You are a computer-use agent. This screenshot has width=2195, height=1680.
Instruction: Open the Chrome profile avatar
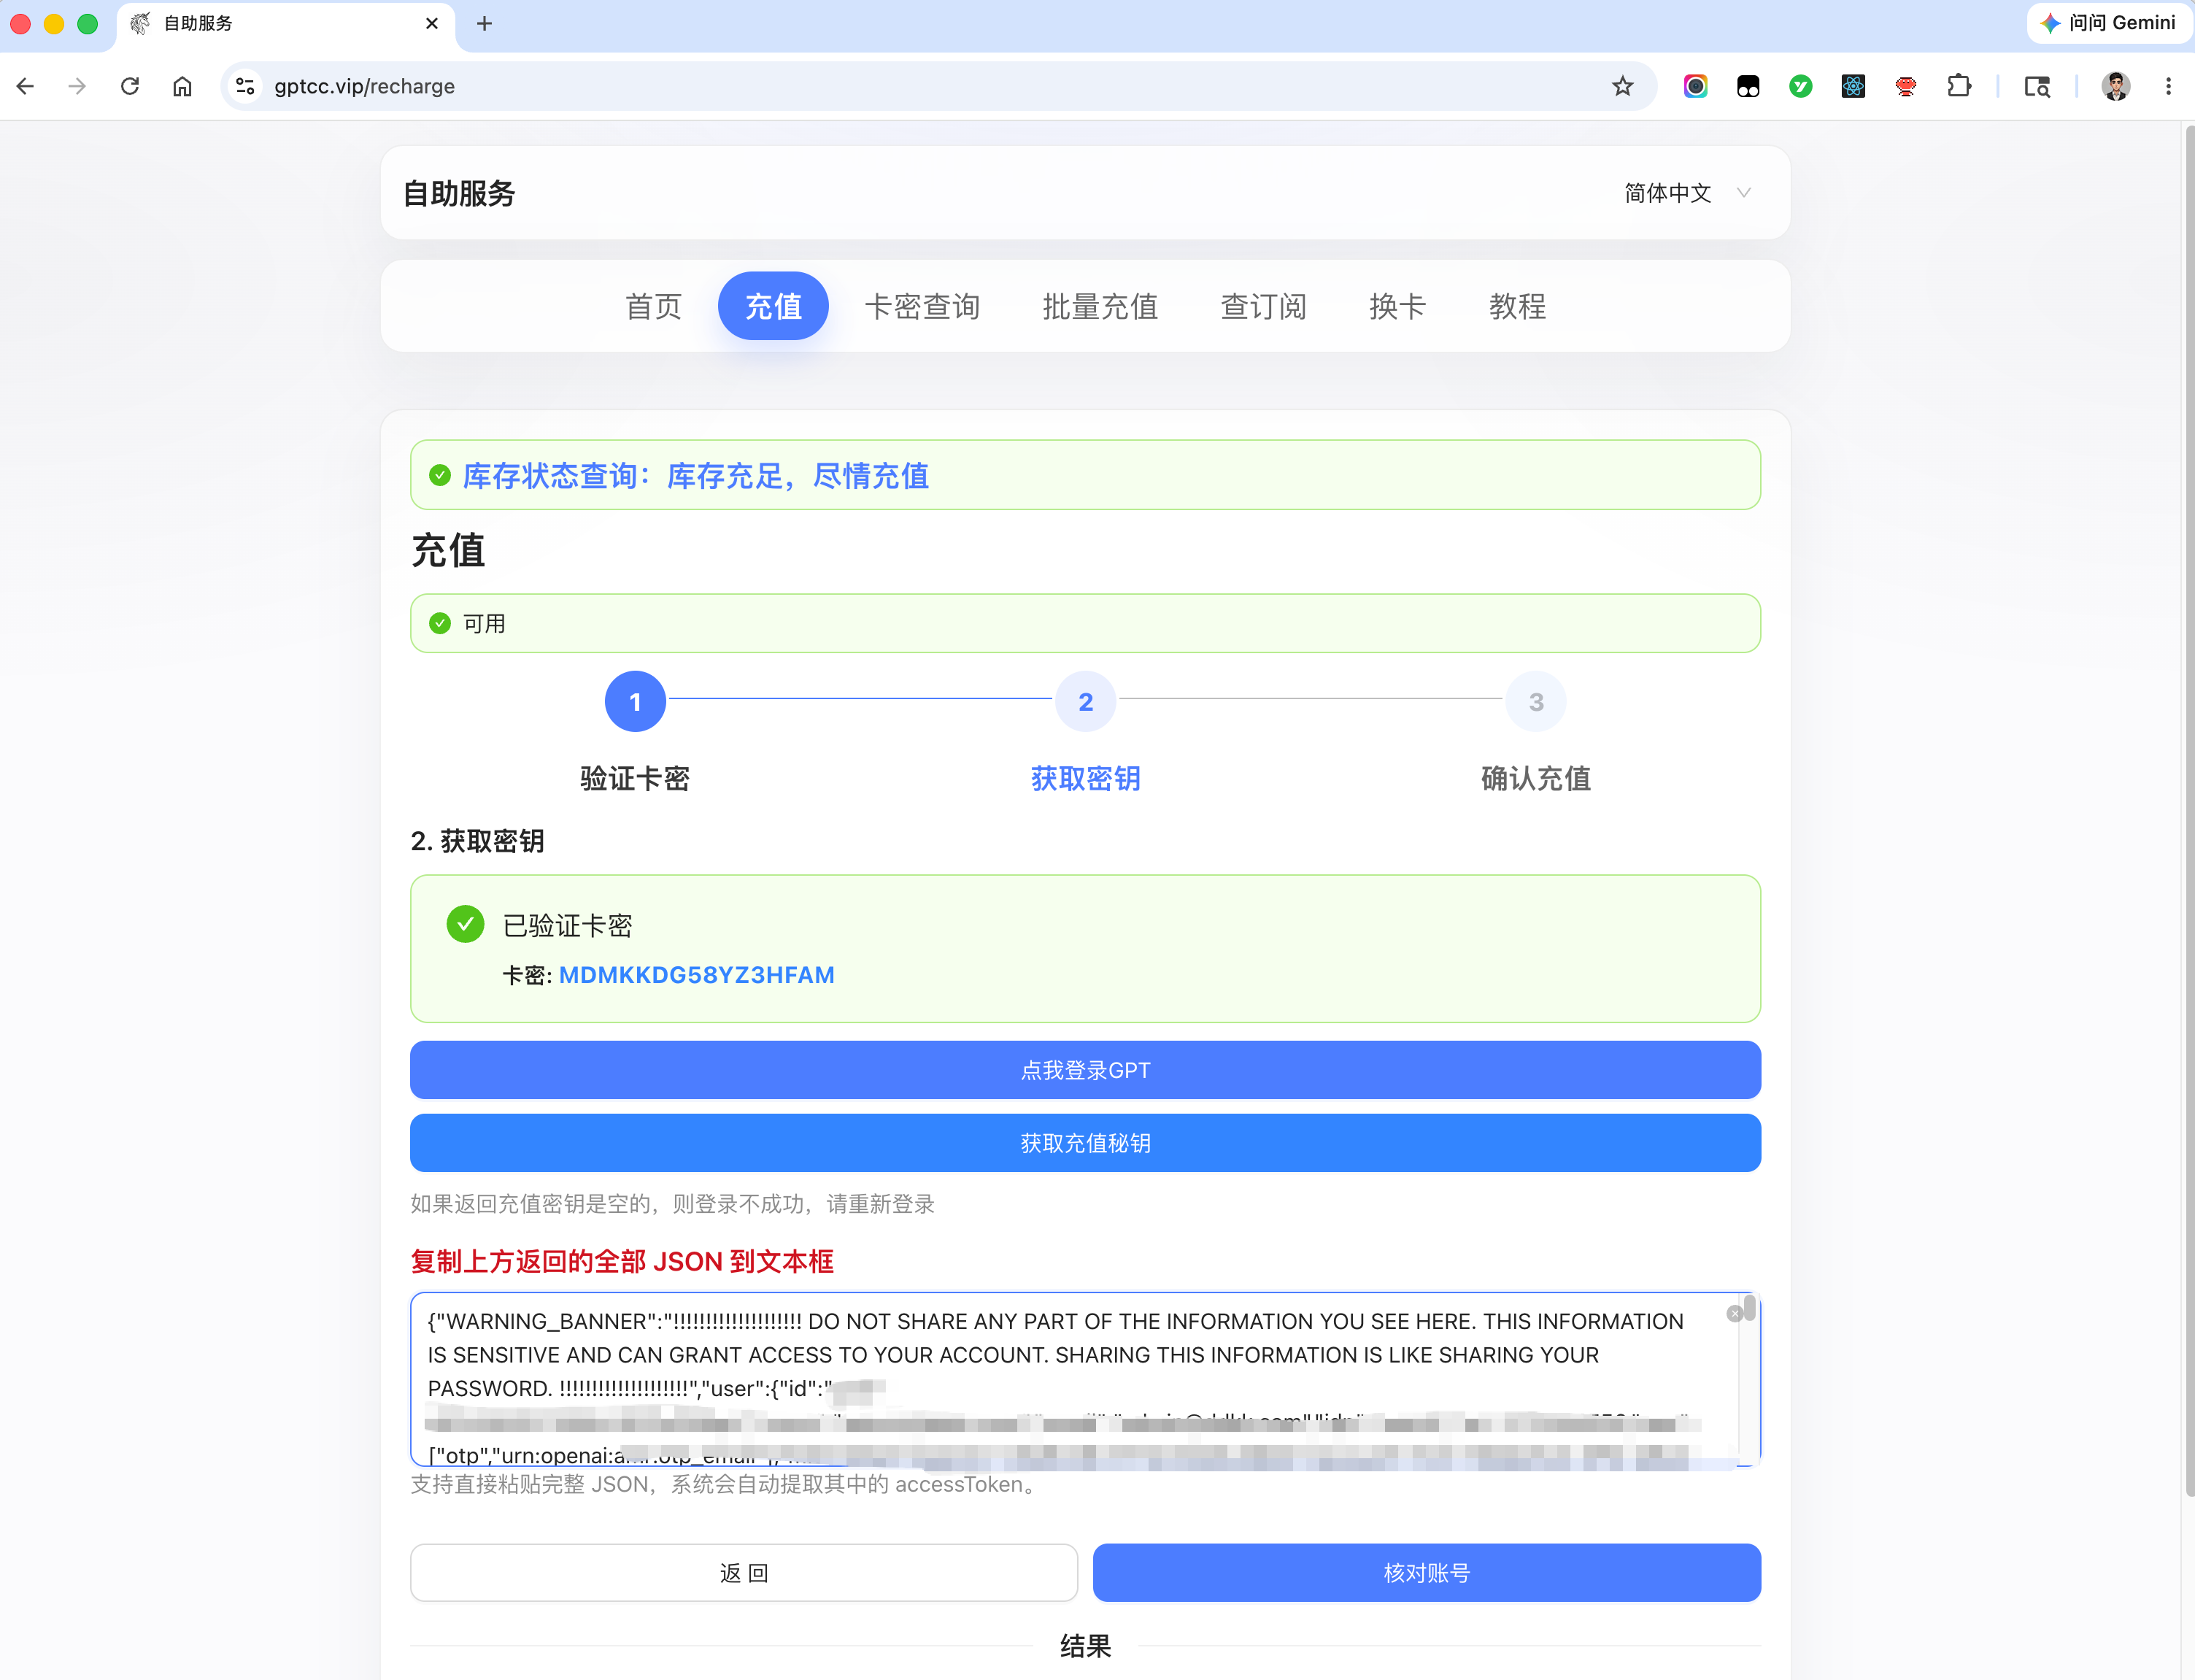tap(2116, 86)
